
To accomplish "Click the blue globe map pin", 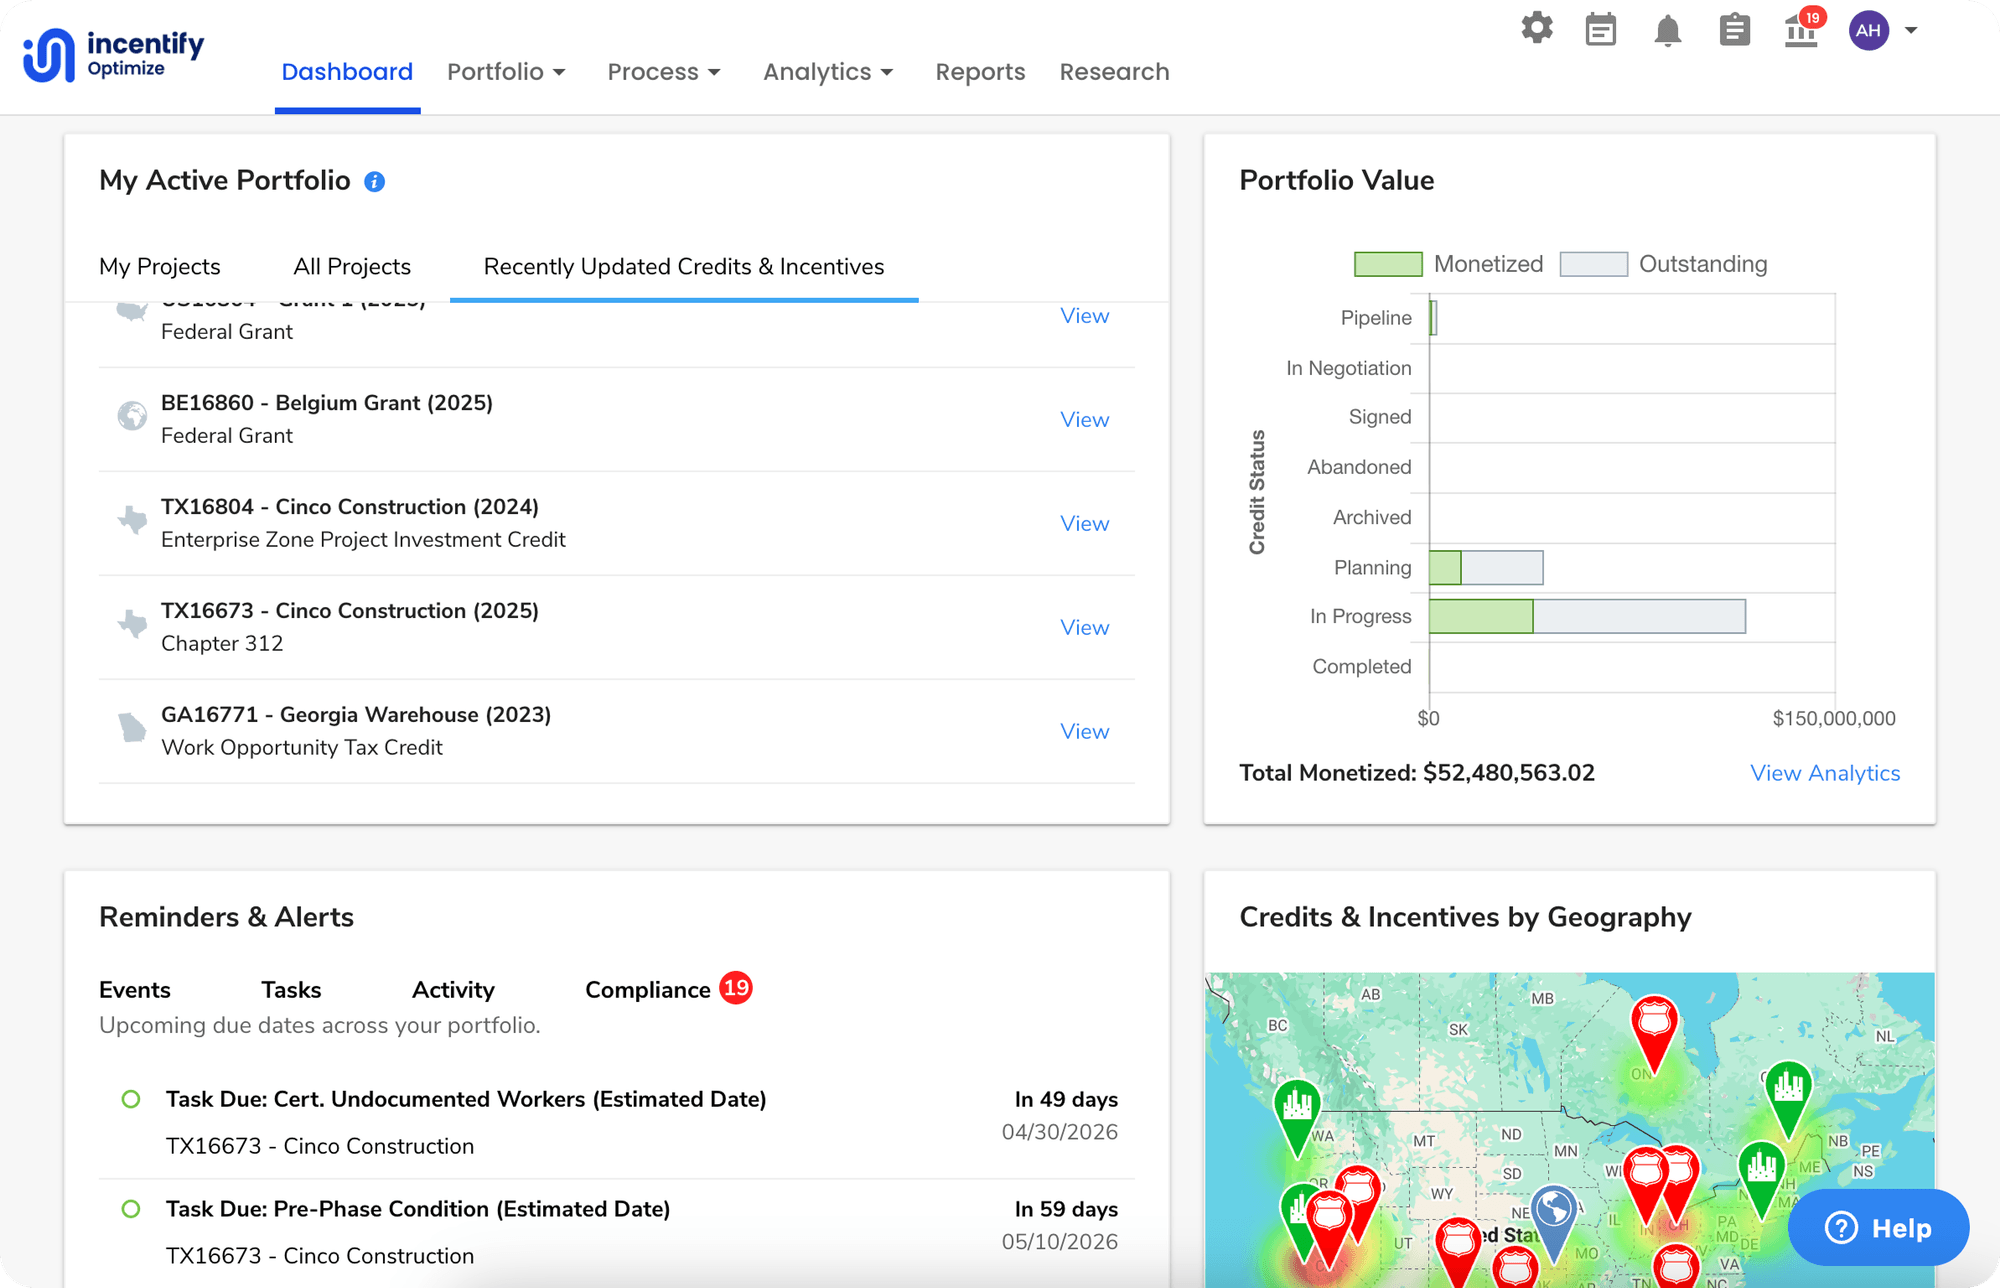I will [1553, 1222].
